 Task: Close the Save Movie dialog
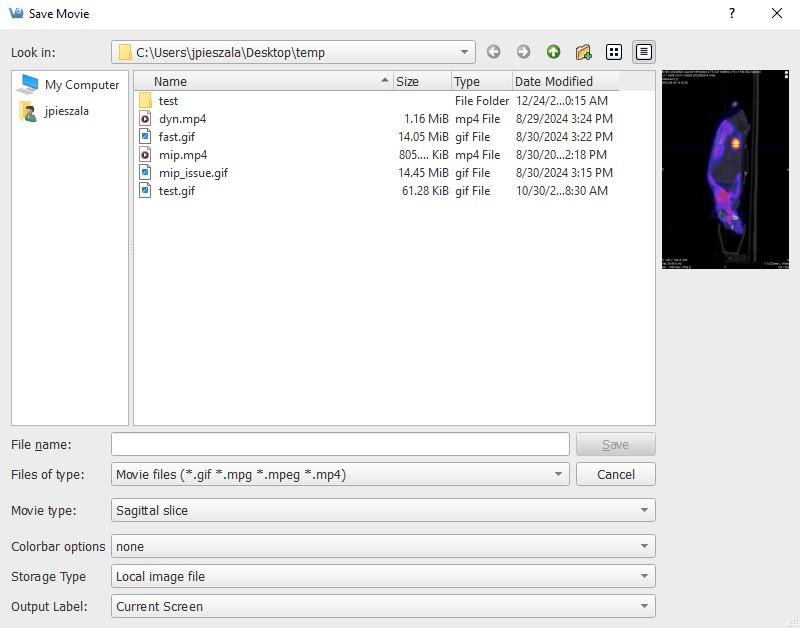pos(777,13)
